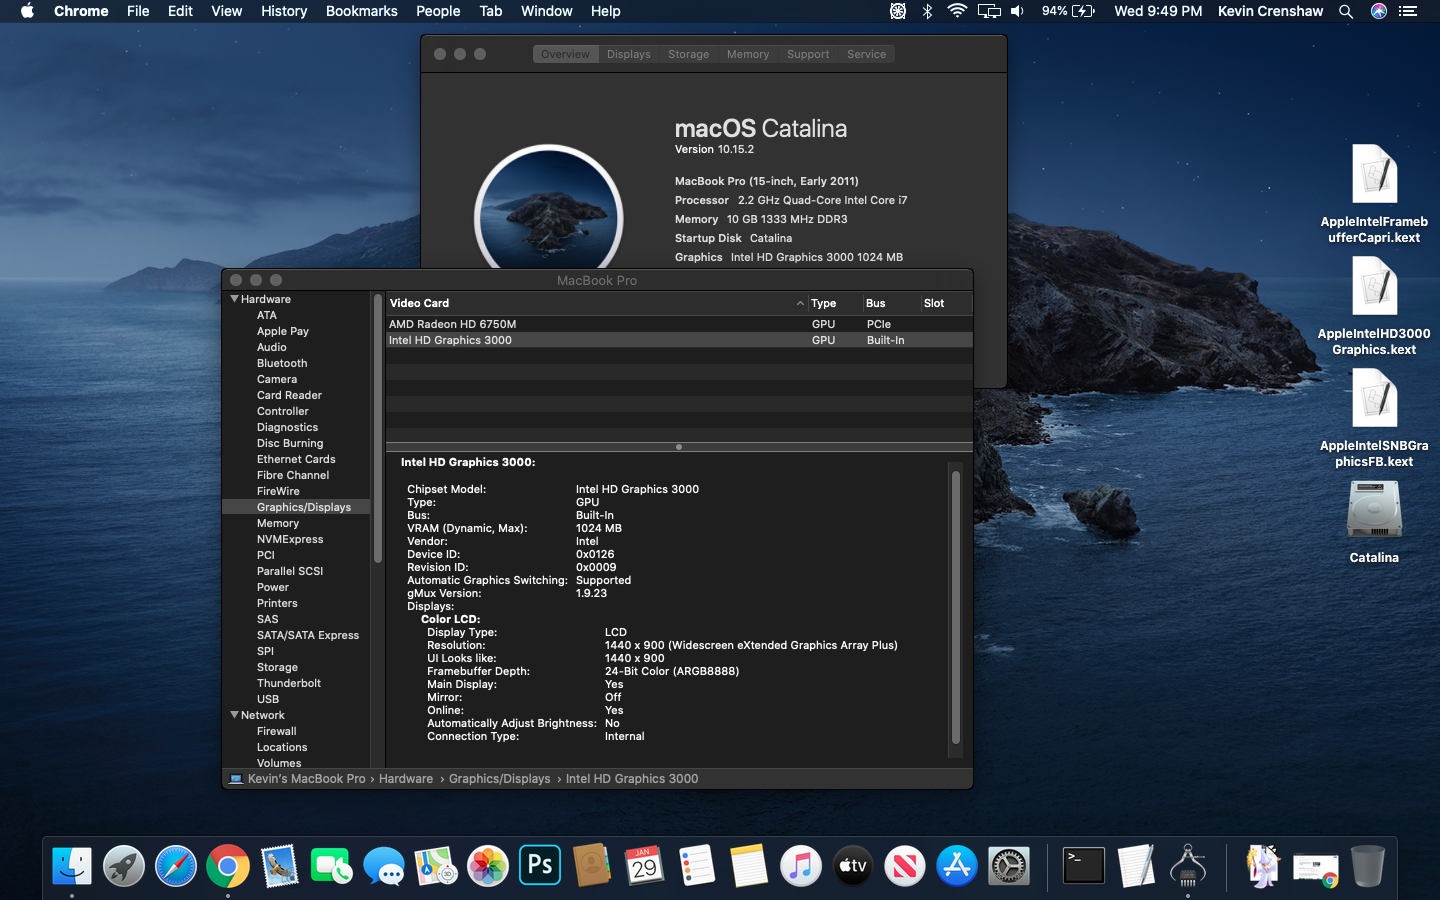Image resolution: width=1440 pixels, height=900 pixels.
Task: Click Slot column header
Action: [x=945, y=303]
